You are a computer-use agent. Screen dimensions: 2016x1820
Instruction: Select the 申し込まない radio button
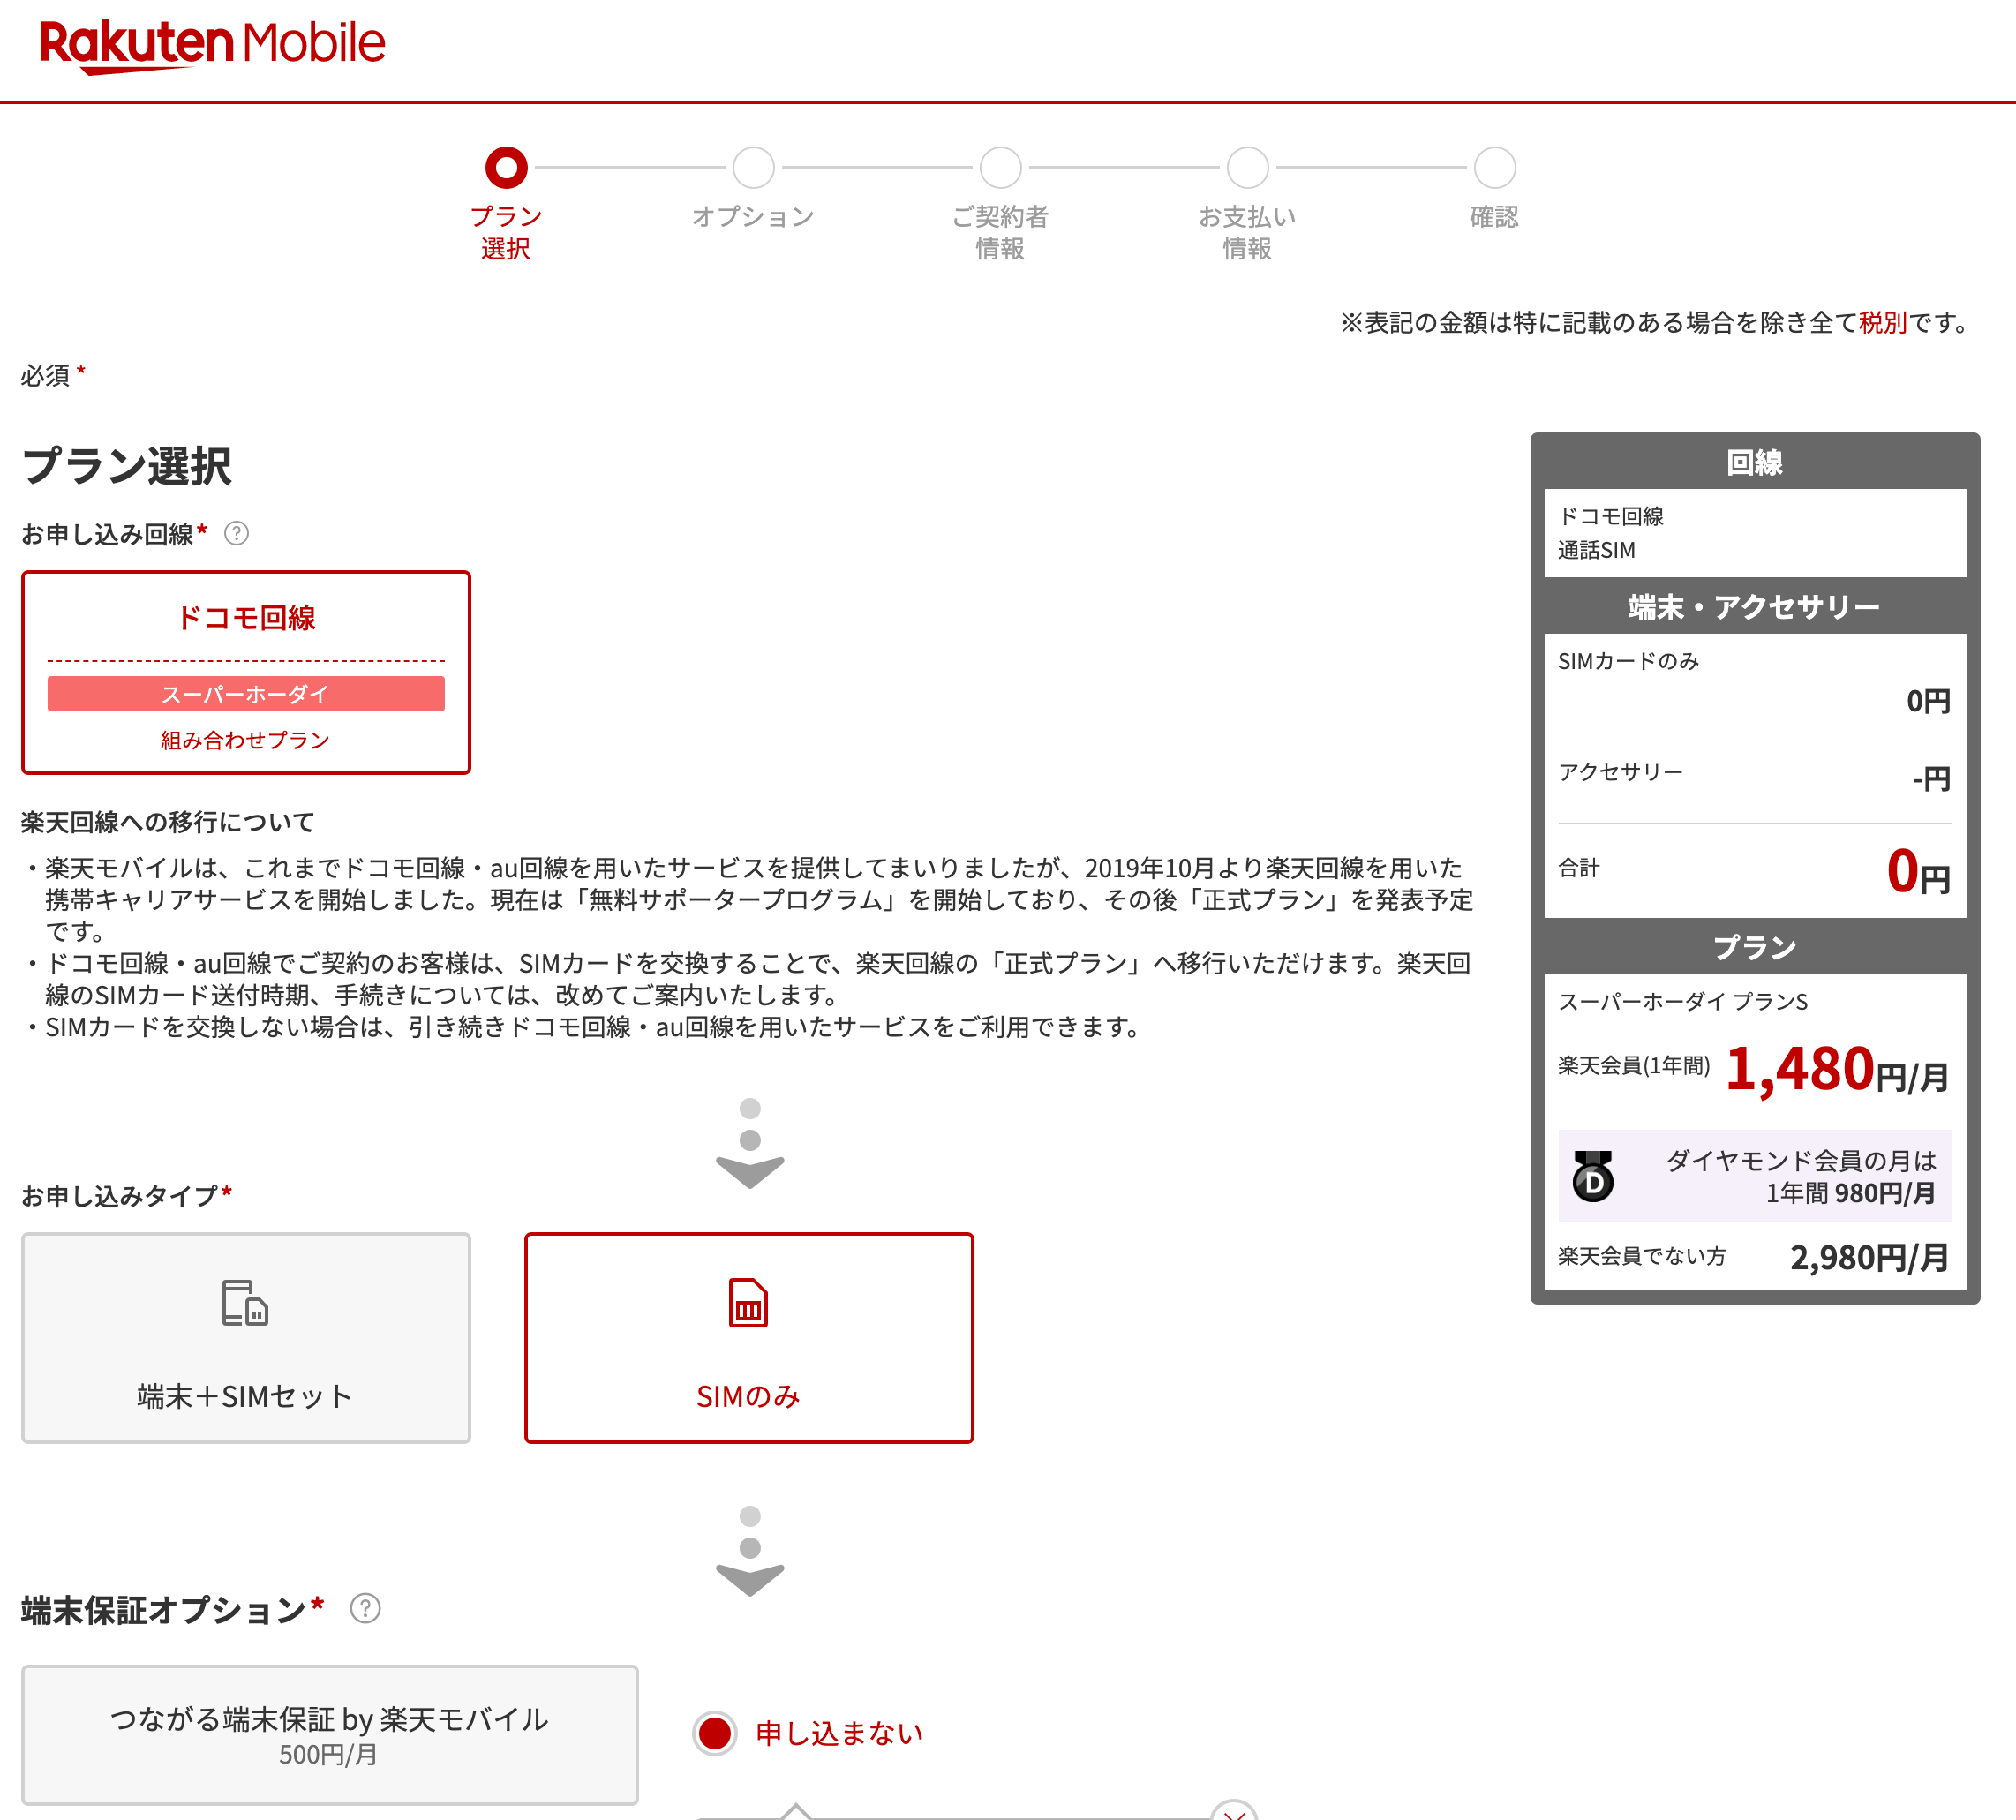(x=715, y=1733)
